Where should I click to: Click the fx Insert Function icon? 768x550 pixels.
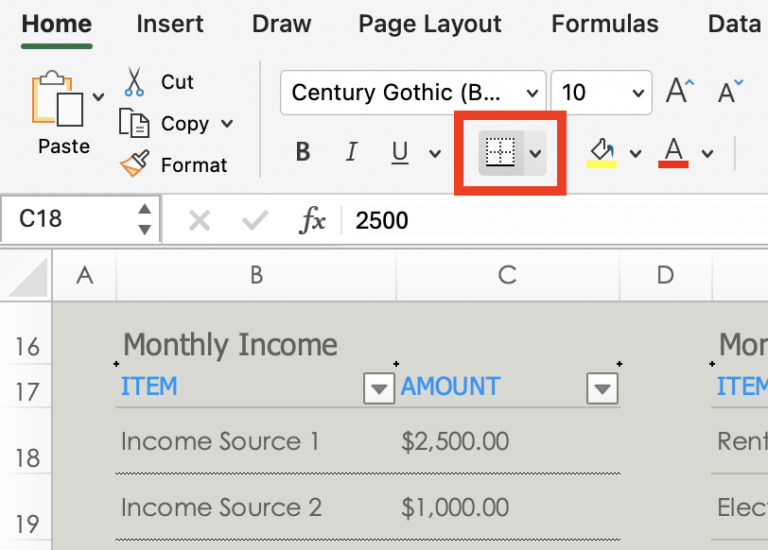[312, 220]
